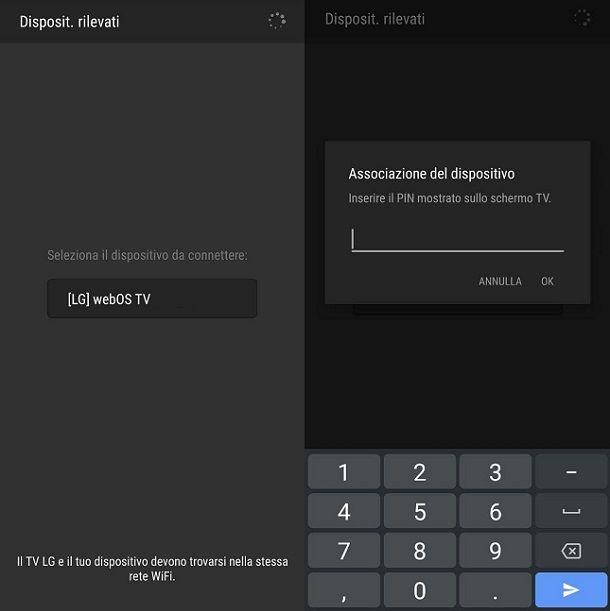
Task: Tap the period key on keypad
Action: tap(495, 590)
